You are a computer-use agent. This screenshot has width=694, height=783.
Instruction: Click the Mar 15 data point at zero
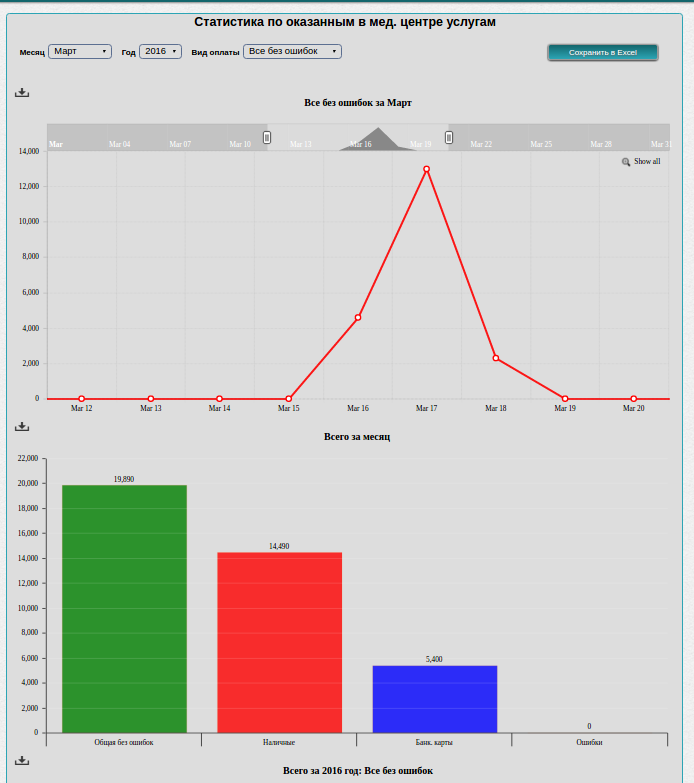(289, 399)
